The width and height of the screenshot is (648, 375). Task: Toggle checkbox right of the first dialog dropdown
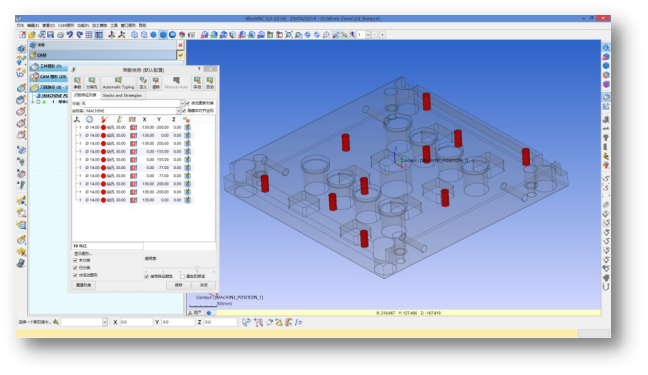(x=188, y=103)
